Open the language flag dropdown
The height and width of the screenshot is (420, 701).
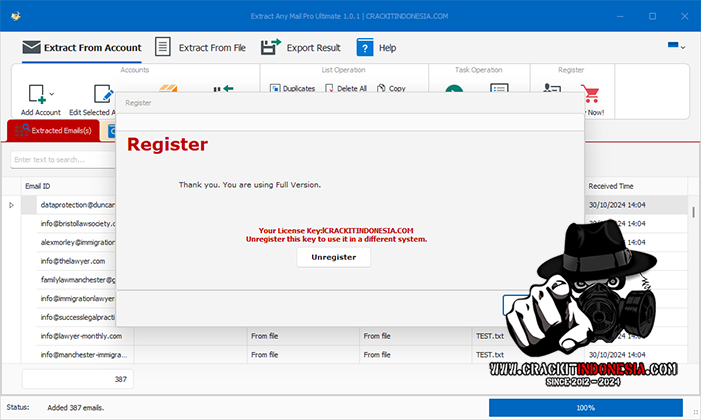[676, 47]
